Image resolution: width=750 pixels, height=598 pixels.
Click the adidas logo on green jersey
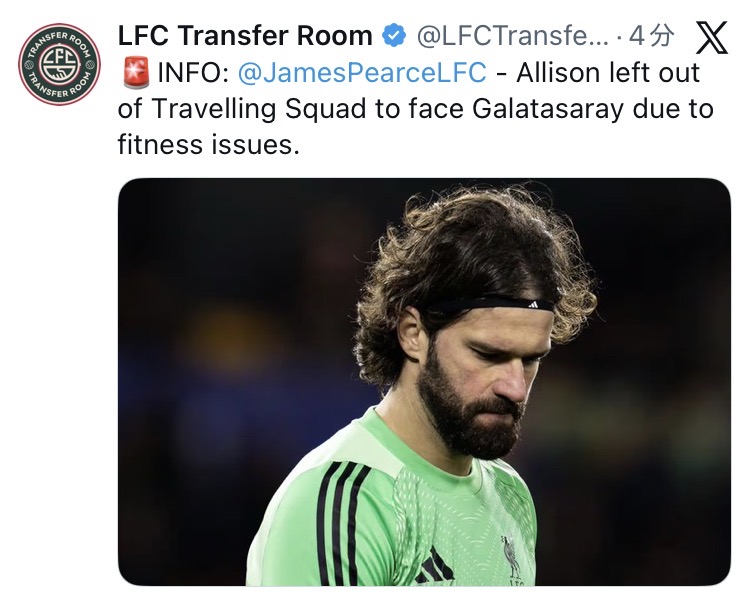coord(433,568)
